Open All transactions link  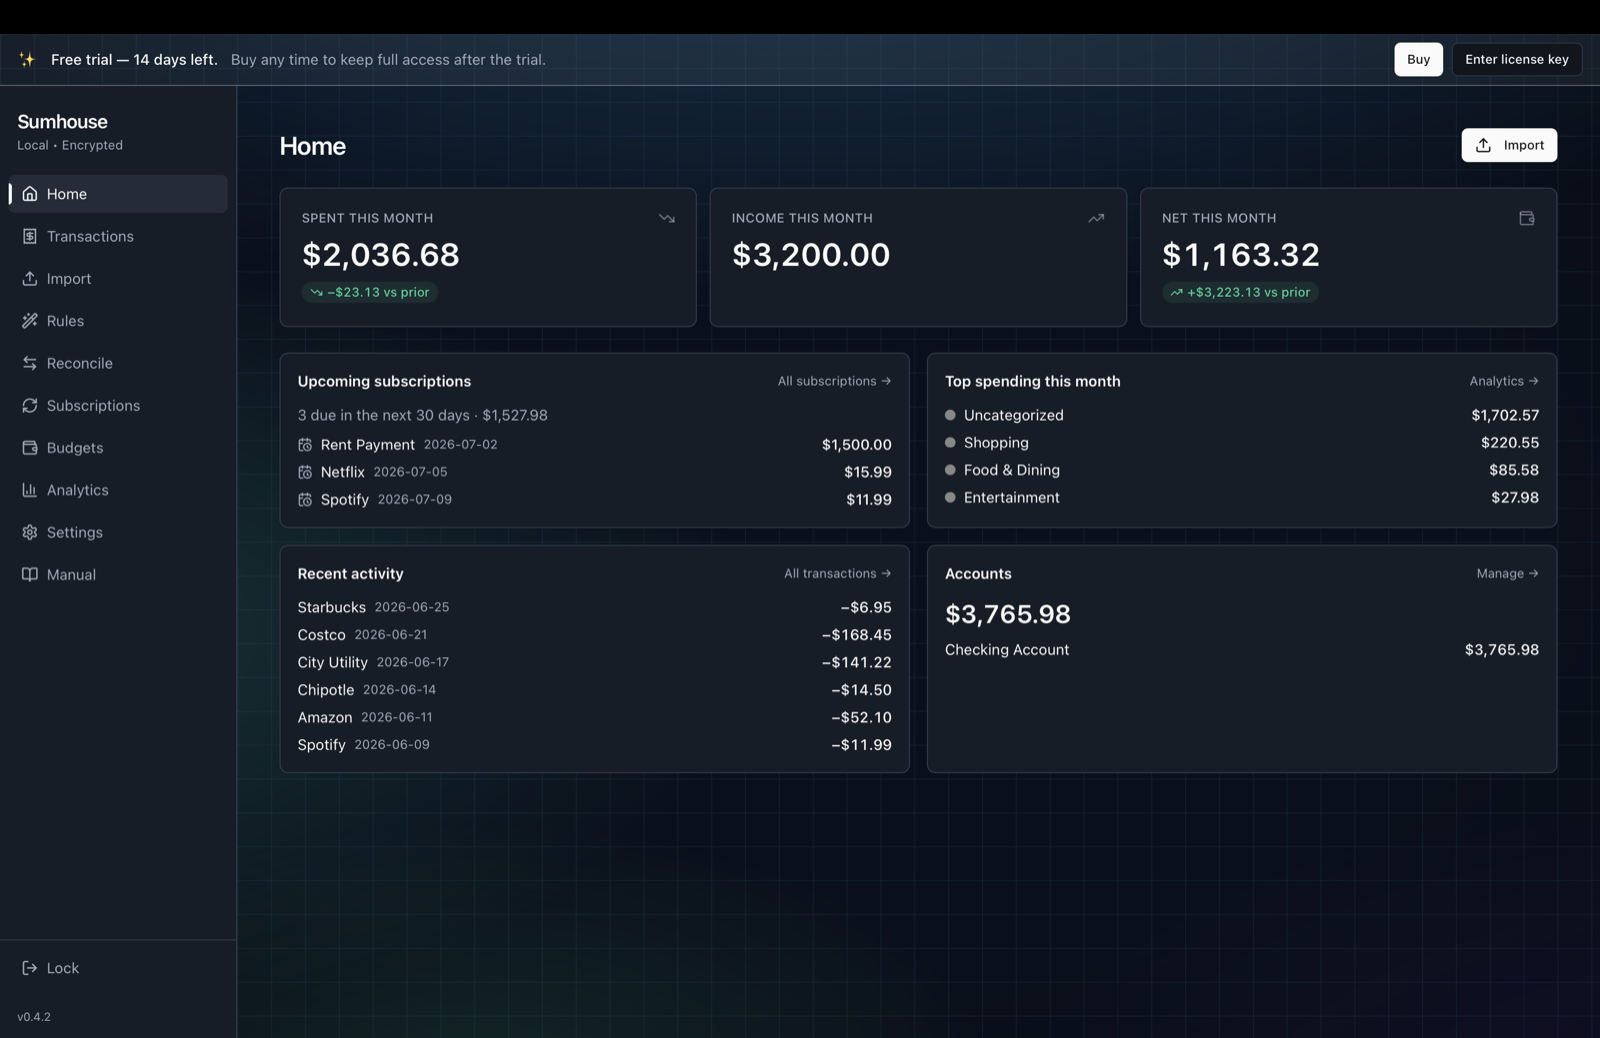tap(837, 573)
